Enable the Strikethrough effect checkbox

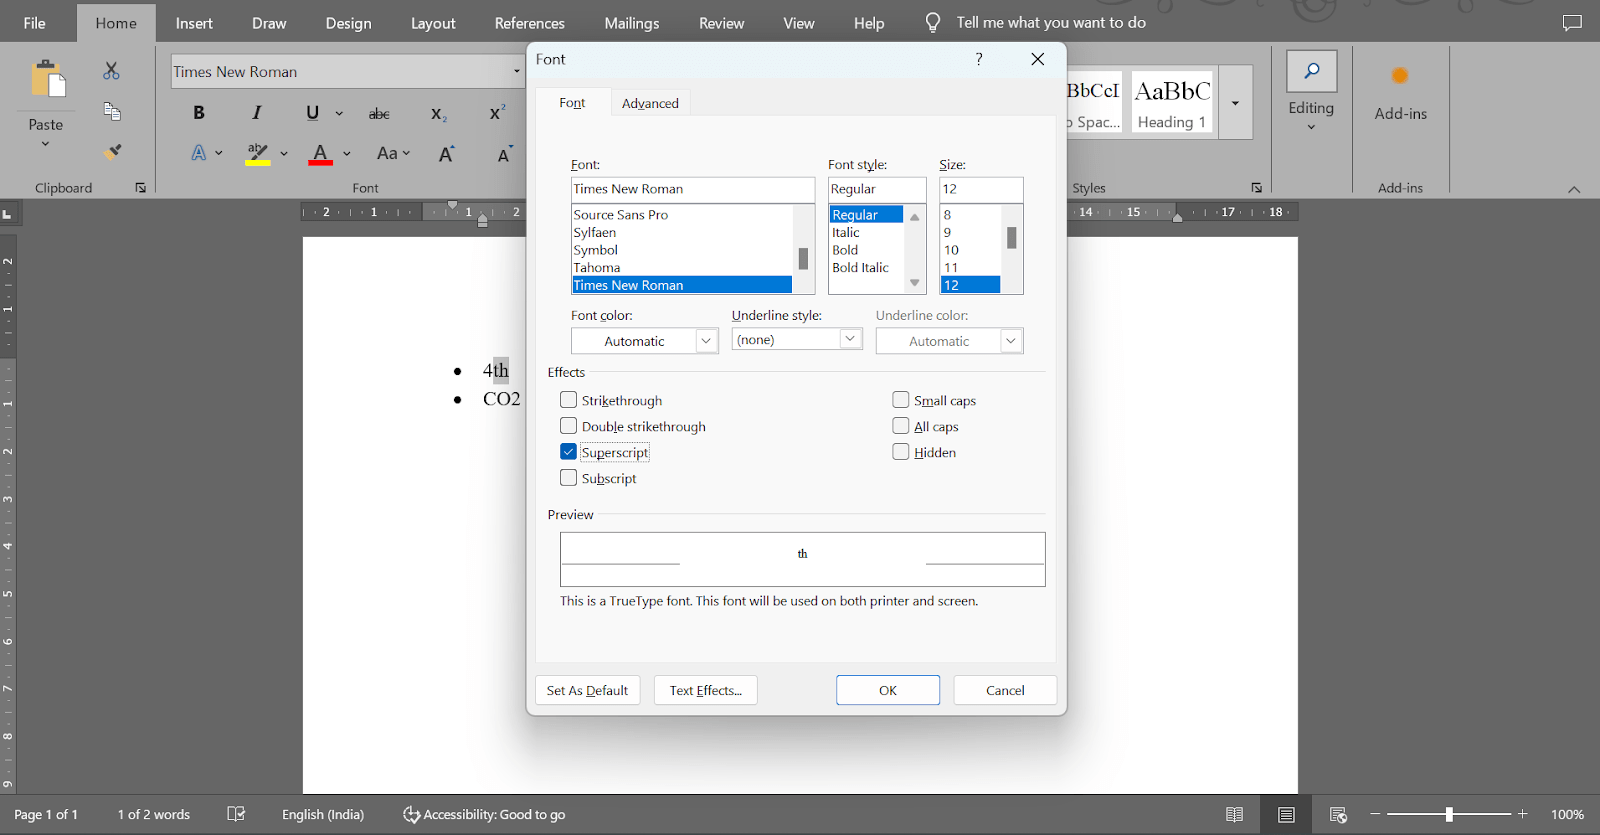569,400
